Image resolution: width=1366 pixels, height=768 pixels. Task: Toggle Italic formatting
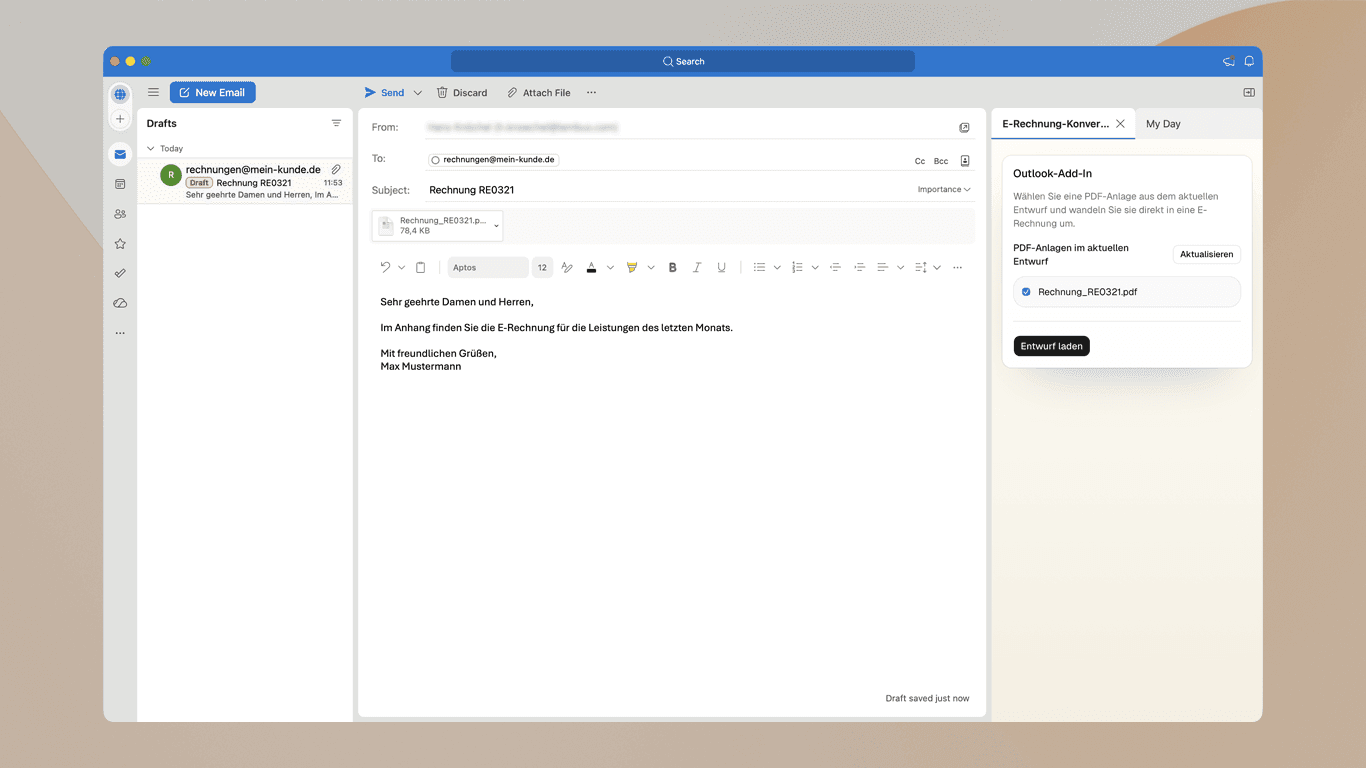[697, 267]
